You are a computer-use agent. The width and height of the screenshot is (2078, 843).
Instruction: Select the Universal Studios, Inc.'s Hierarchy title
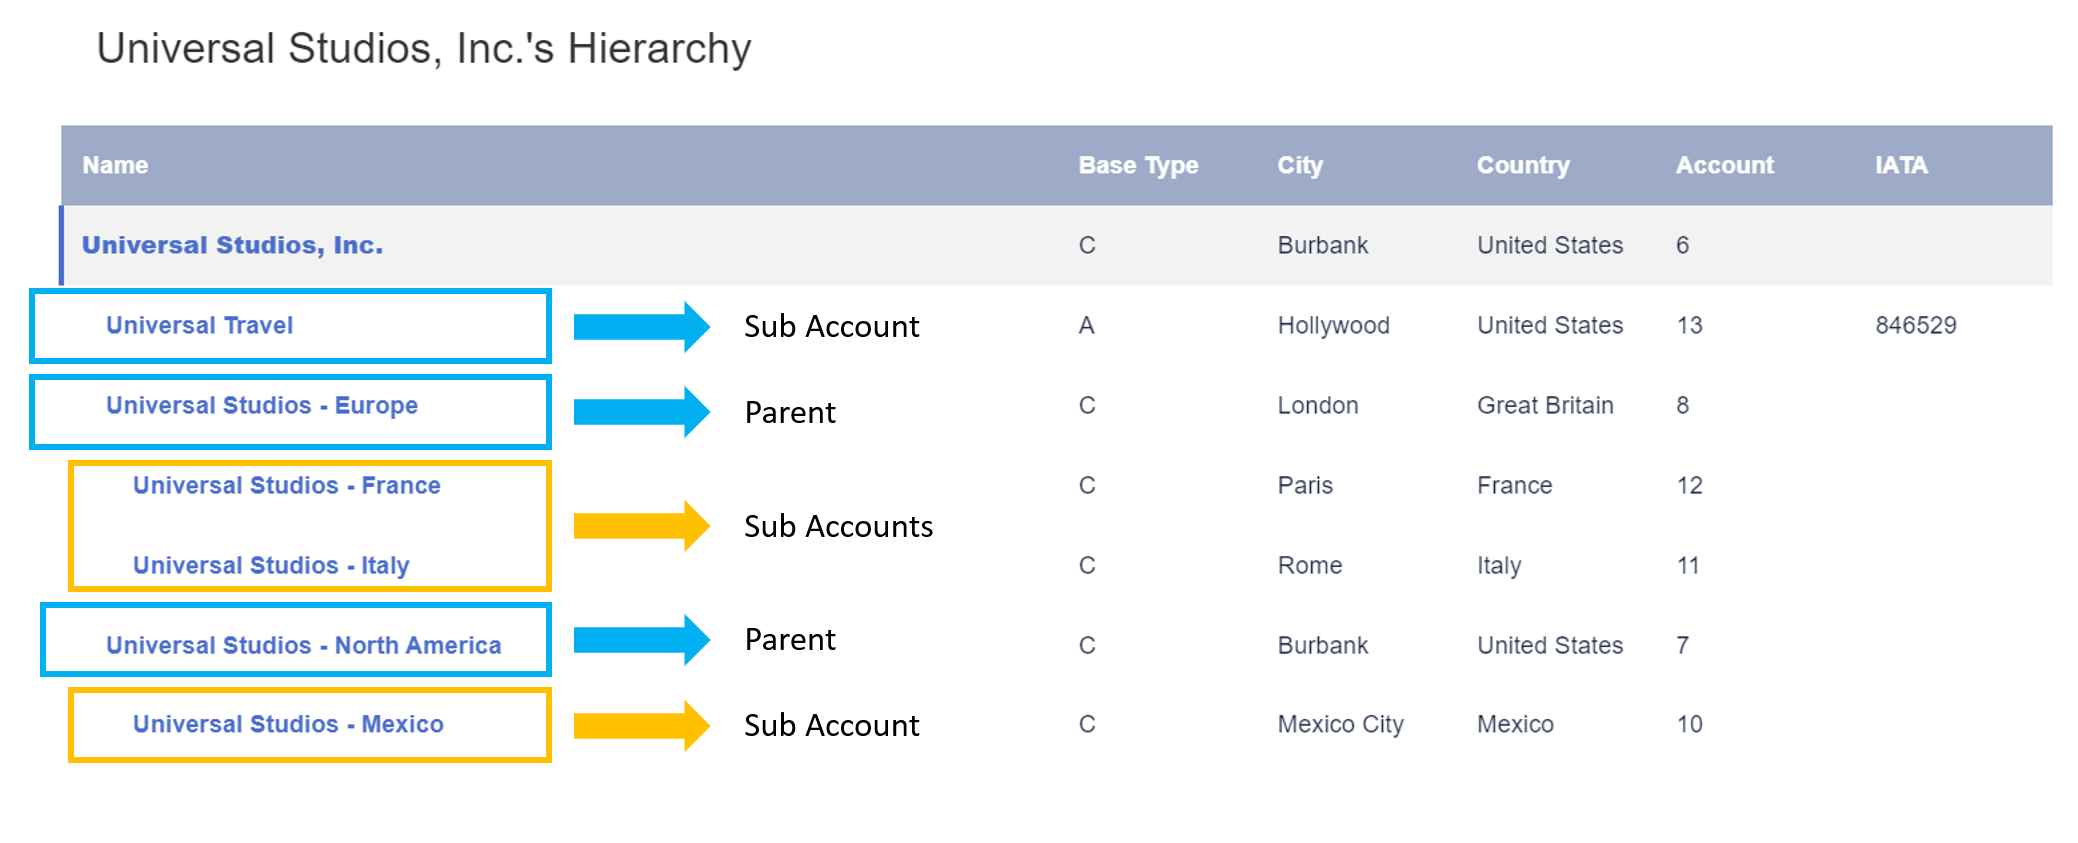(x=423, y=48)
